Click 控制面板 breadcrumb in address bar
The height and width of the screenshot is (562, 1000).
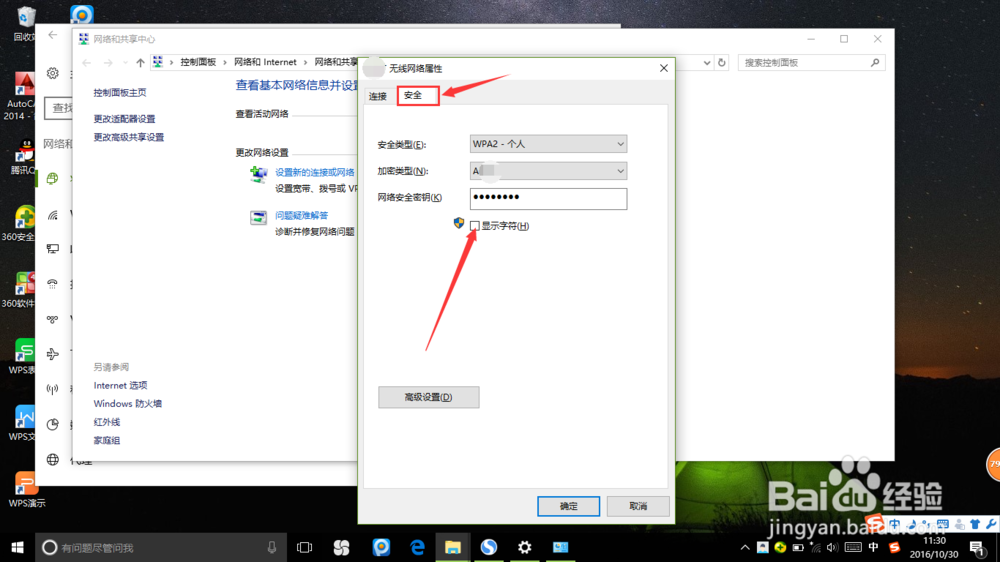click(198, 62)
